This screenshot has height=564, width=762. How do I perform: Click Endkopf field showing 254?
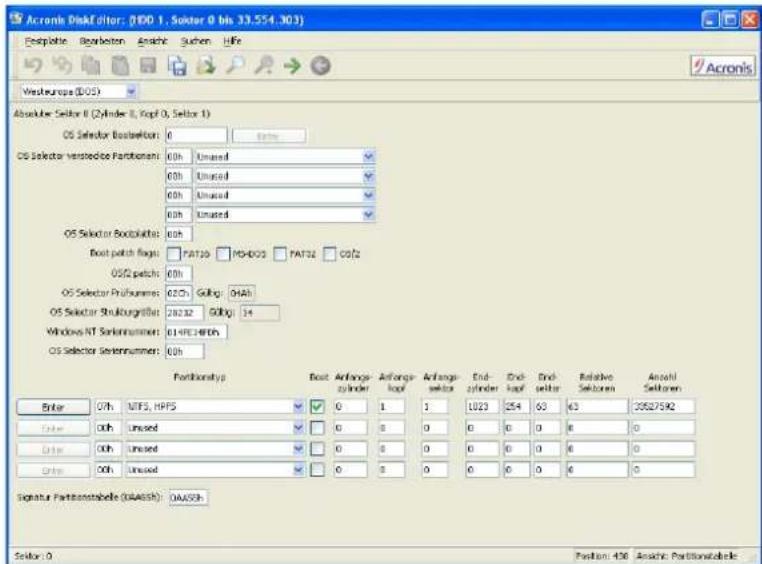coord(517,407)
